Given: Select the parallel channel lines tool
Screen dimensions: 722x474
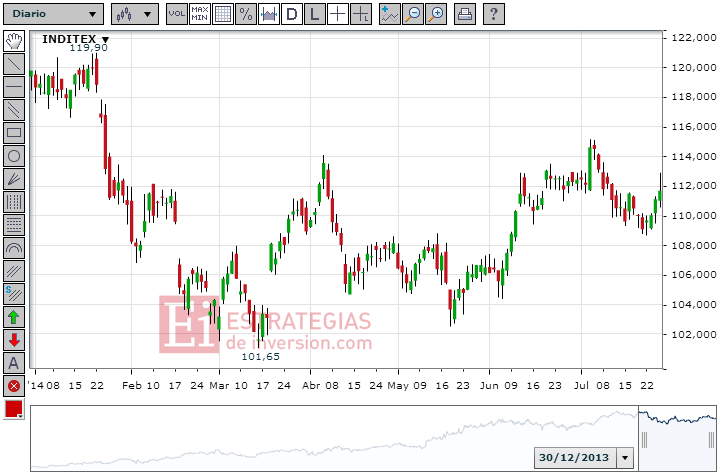Looking at the screenshot, I should click(14, 110).
